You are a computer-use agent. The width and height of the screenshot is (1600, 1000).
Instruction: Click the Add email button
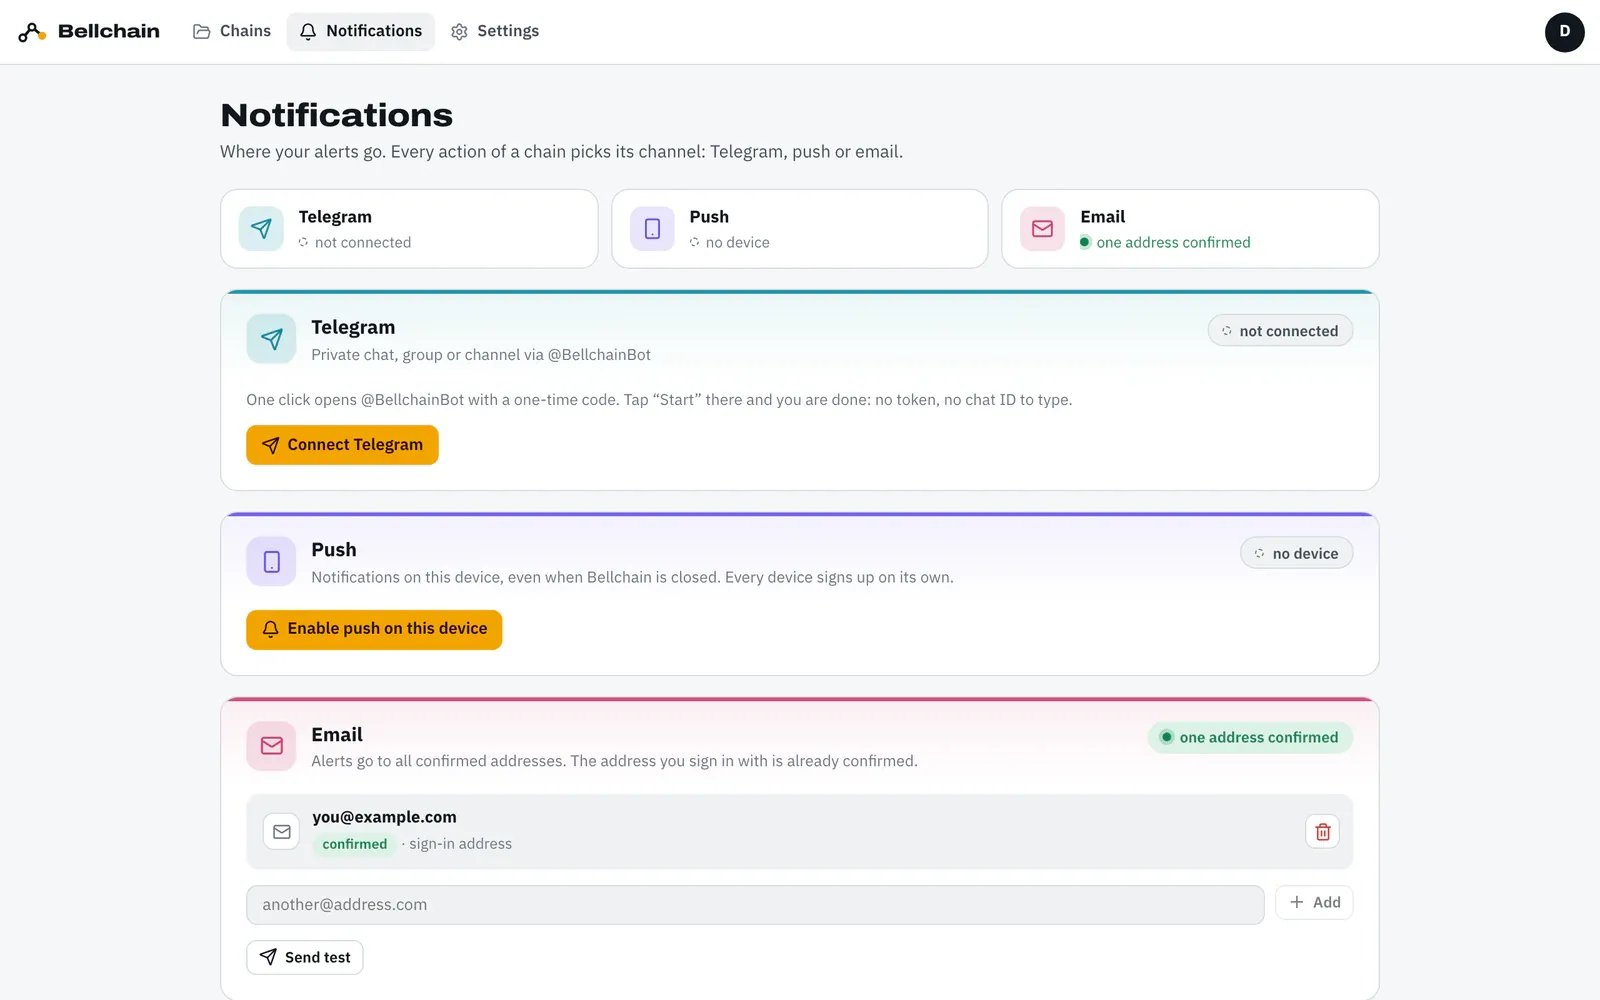(1314, 902)
